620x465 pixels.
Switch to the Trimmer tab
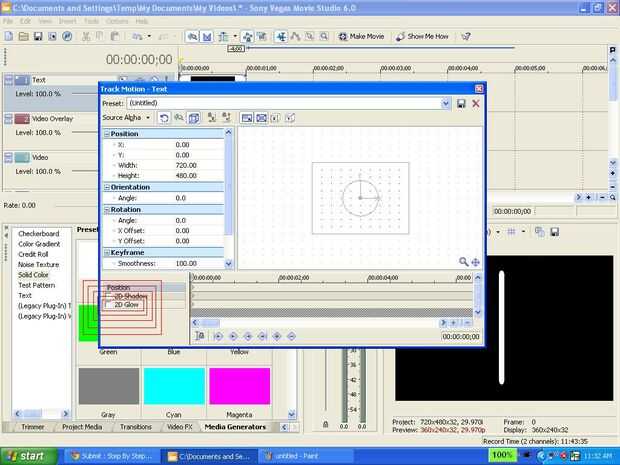click(x=32, y=427)
